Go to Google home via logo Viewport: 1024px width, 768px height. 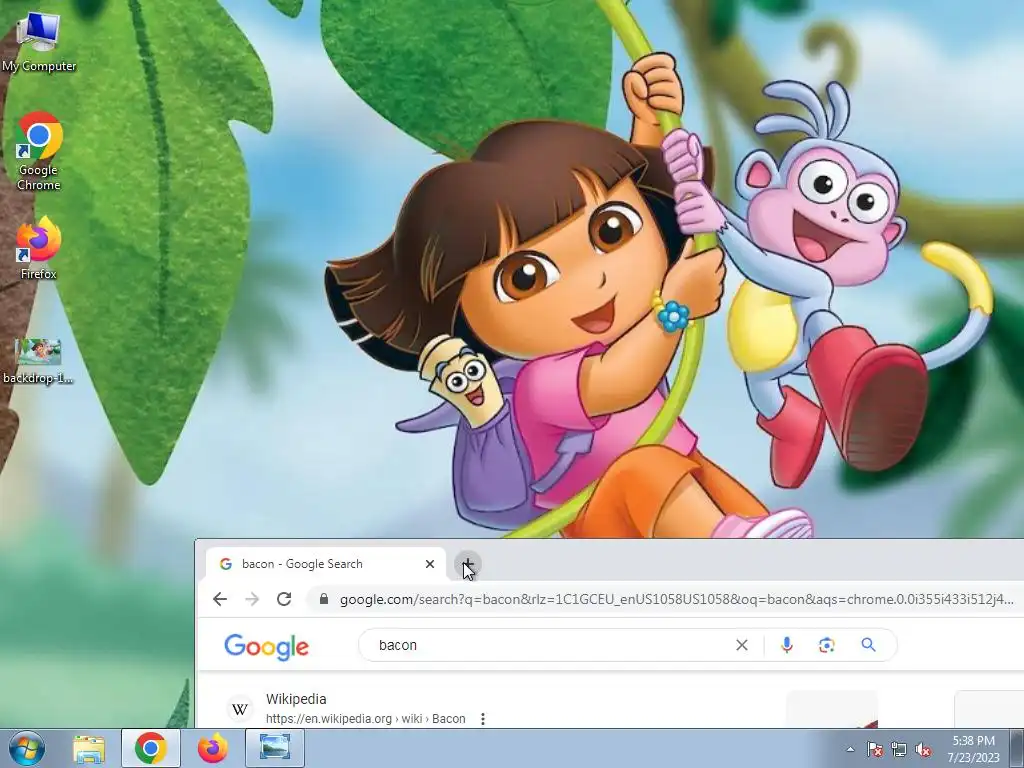point(266,647)
